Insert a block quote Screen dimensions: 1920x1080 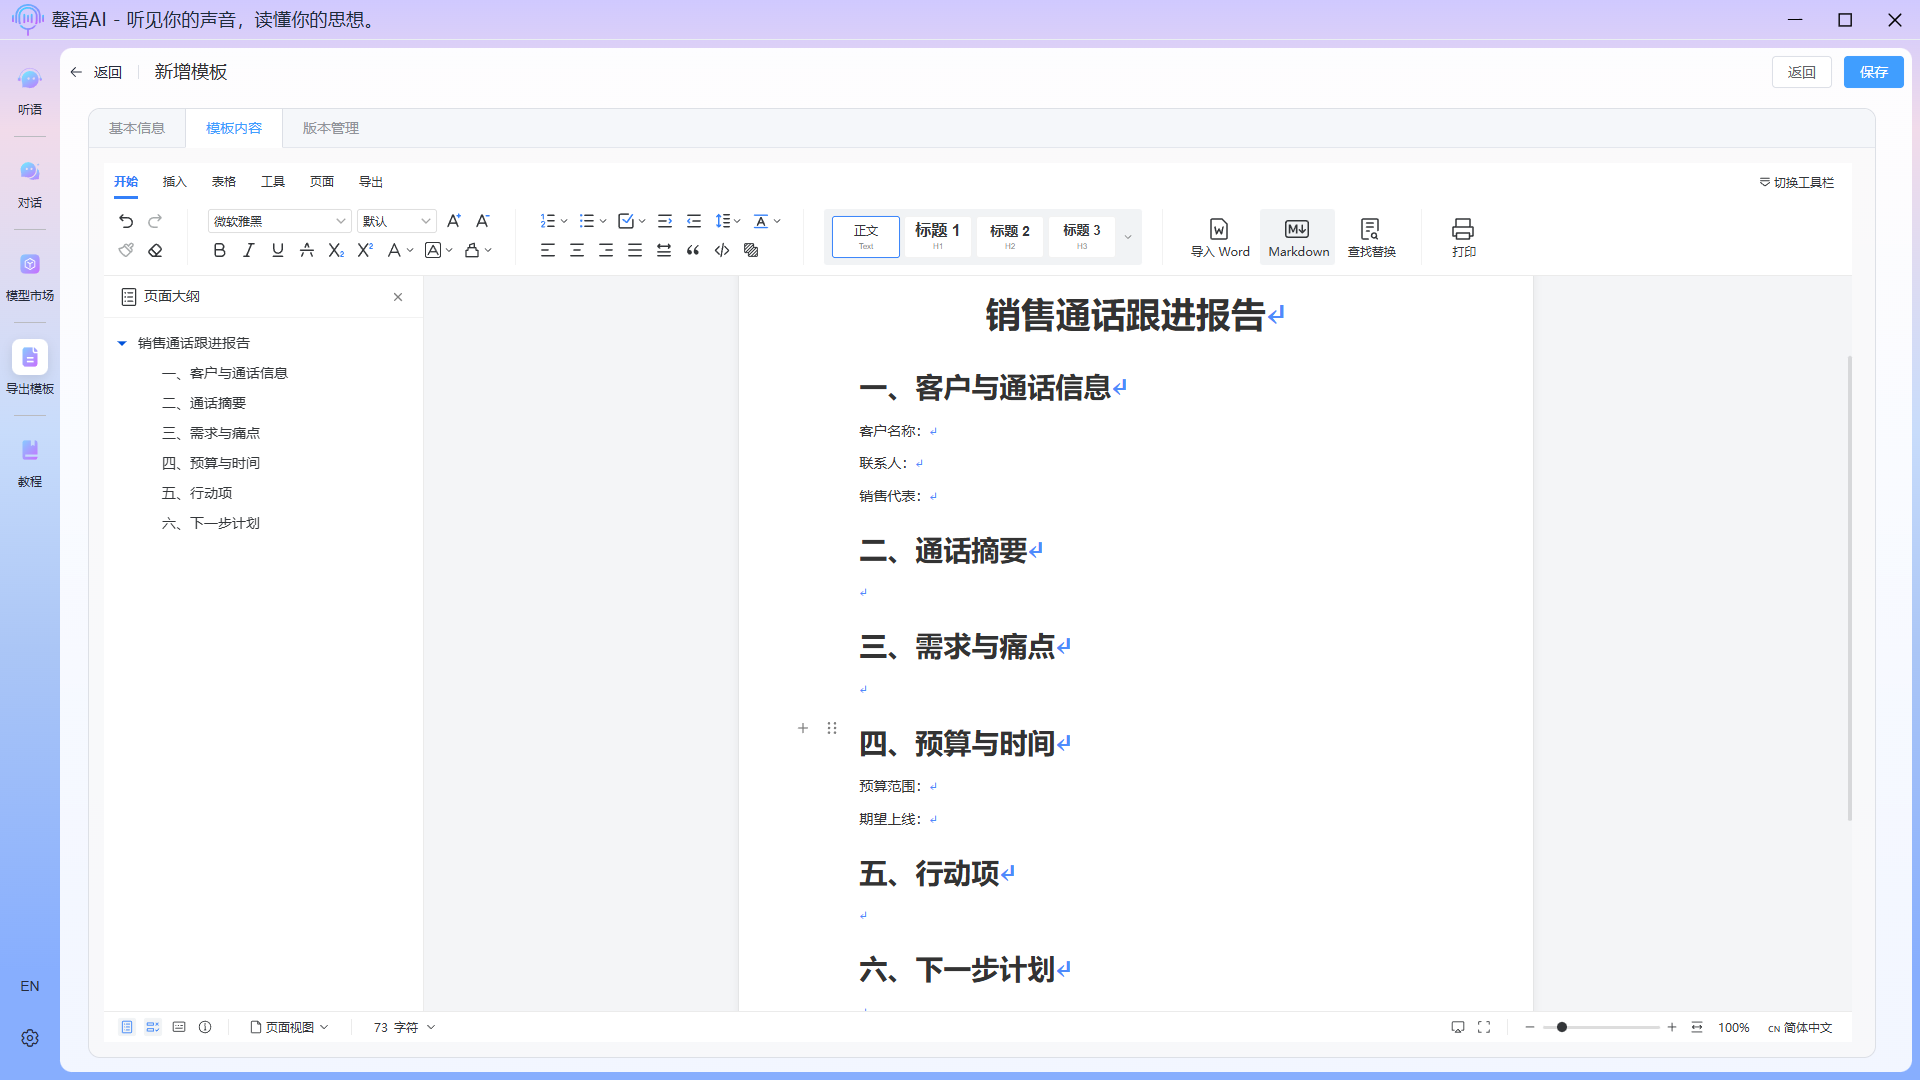click(693, 250)
